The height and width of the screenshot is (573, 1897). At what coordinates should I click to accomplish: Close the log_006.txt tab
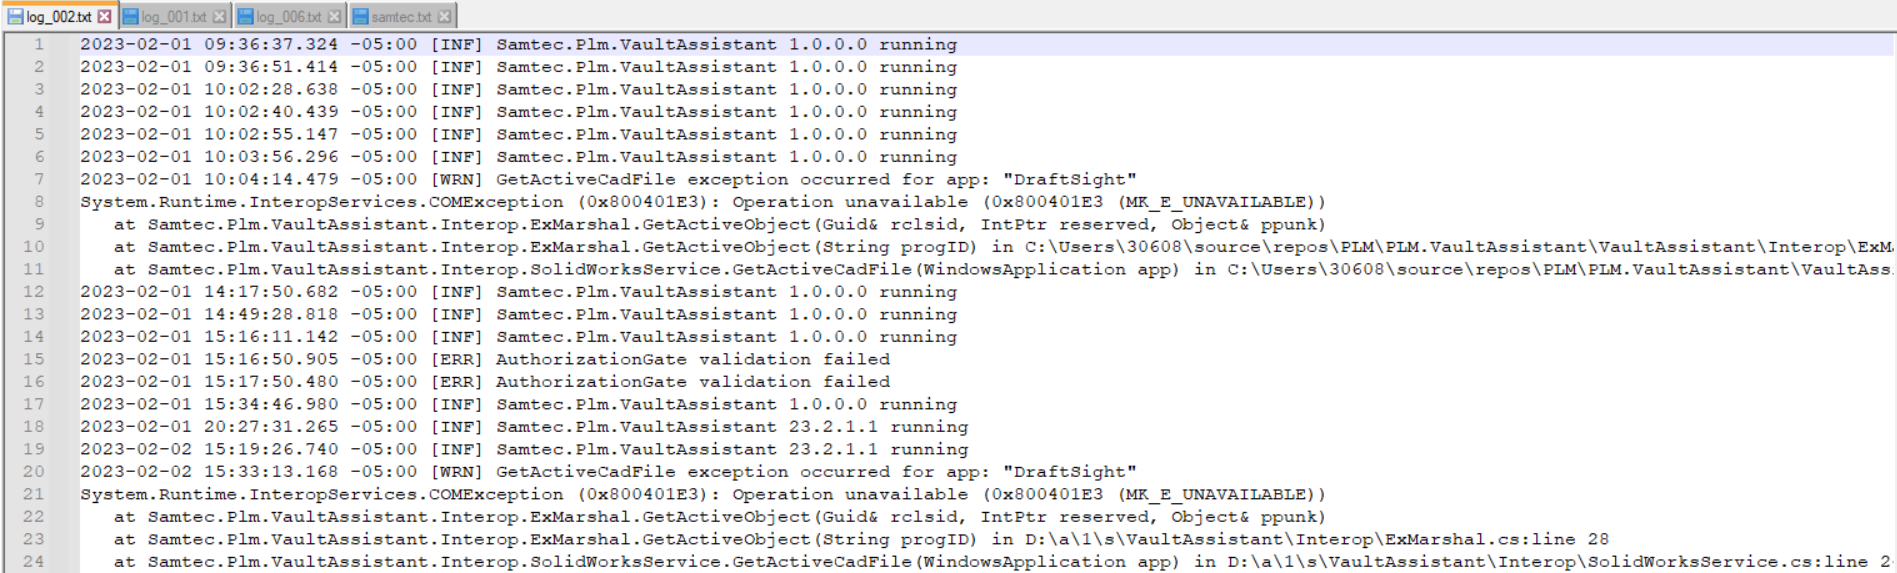click(x=334, y=17)
